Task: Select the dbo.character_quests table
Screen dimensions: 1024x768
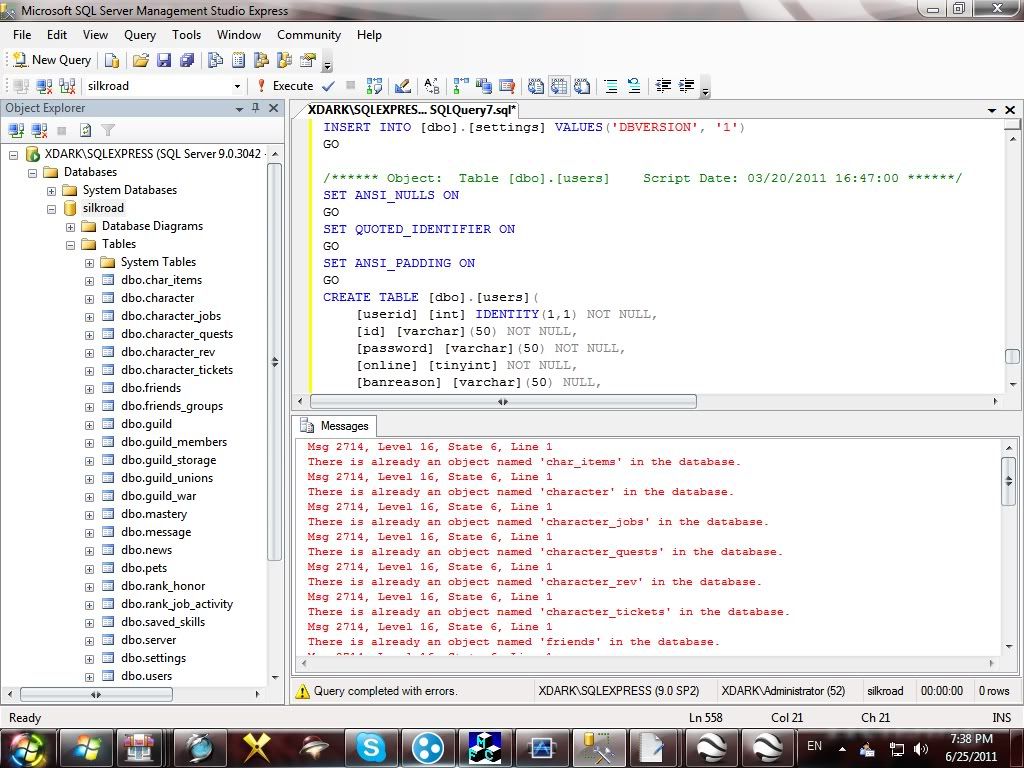Action: [x=177, y=334]
